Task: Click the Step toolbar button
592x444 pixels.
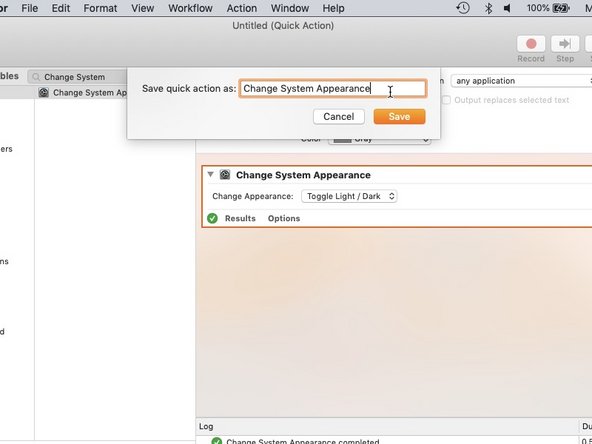Action: coord(565,44)
